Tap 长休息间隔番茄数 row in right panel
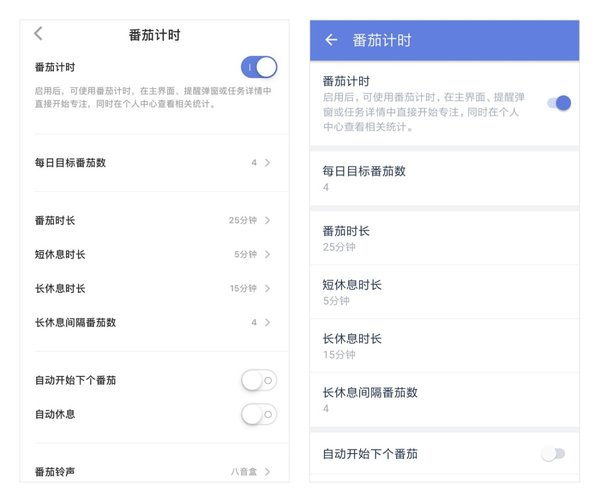This screenshot has height=502, width=600. (x=444, y=399)
